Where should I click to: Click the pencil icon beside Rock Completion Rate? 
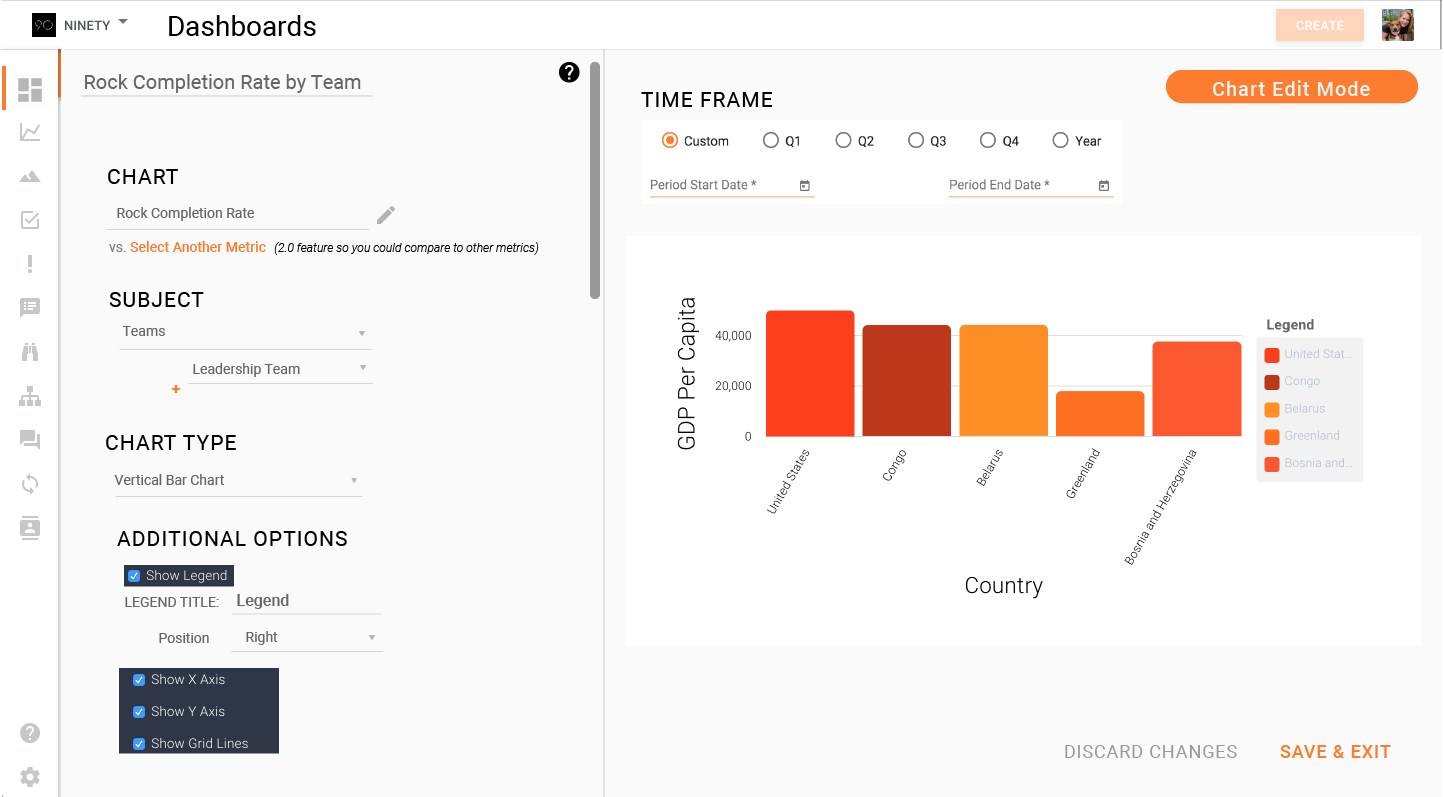[x=386, y=215]
